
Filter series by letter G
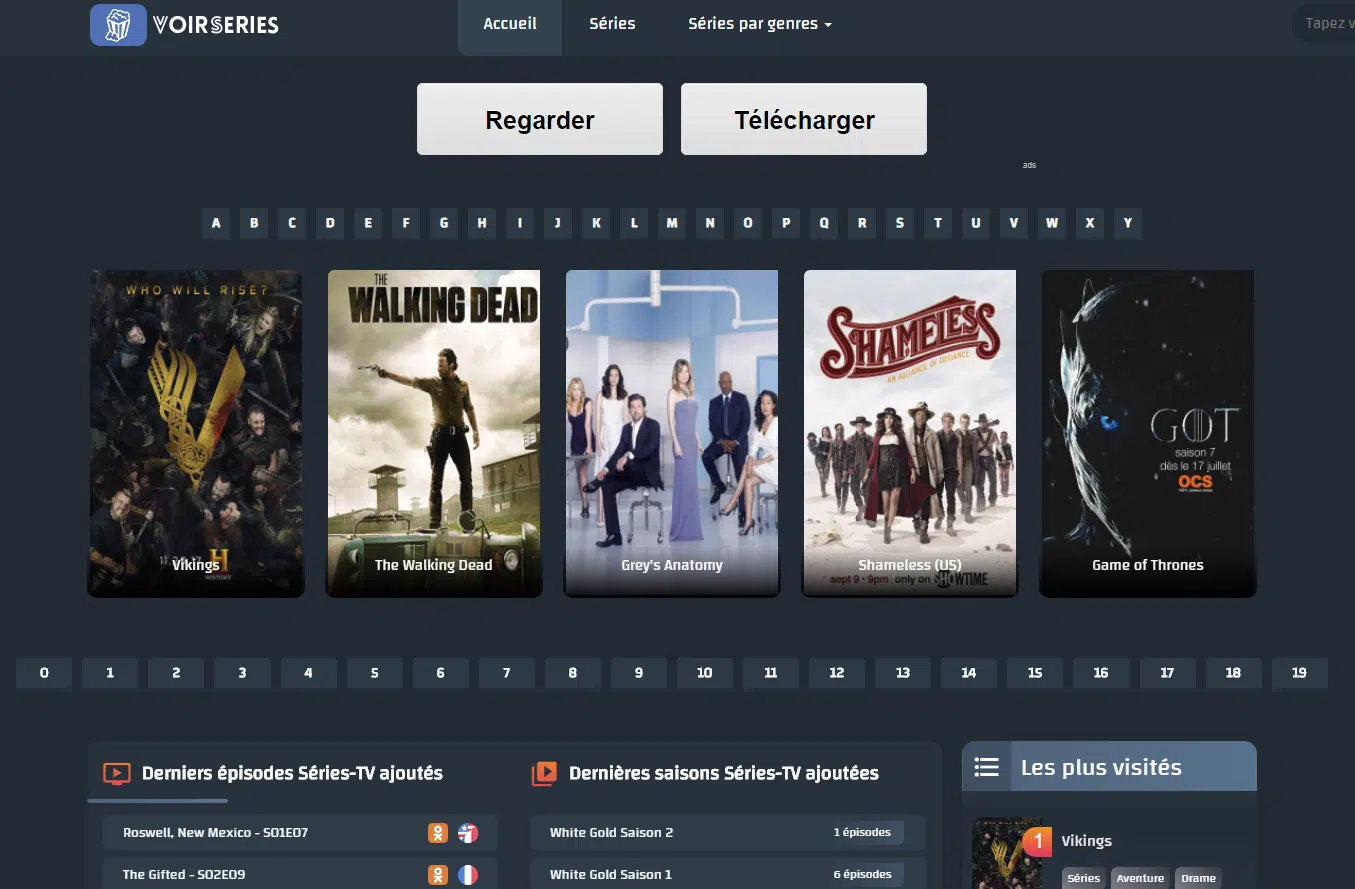(x=444, y=223)
